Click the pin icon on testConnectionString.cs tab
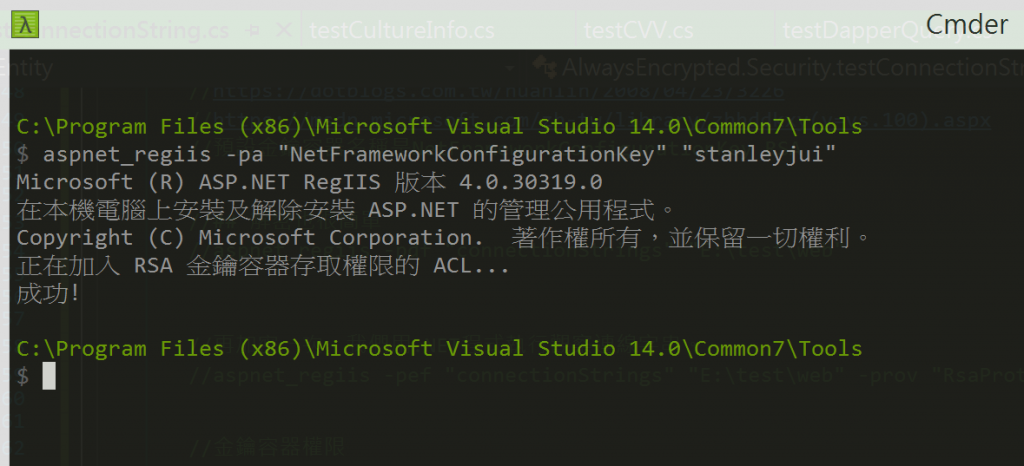Screen dimensions: 1024x466 coord(255,30)
